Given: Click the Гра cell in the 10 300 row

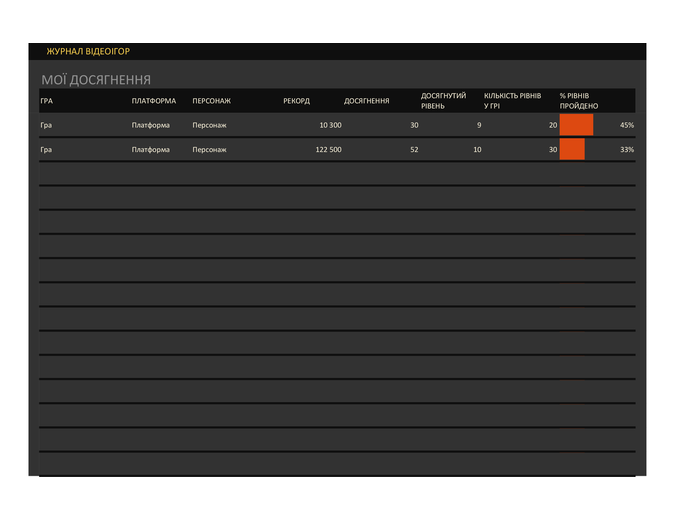Looking at the screenshot, I should click(x=46, y=125).
